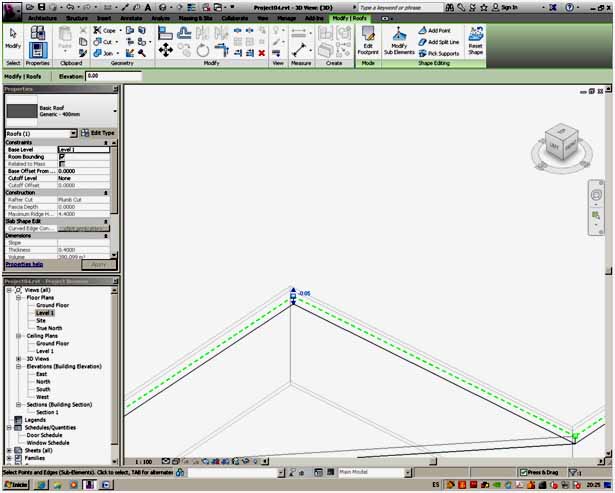615x493 pixels.
Task: Toggle the Press & Drag checkbox
Action: (x=523, y=471)
